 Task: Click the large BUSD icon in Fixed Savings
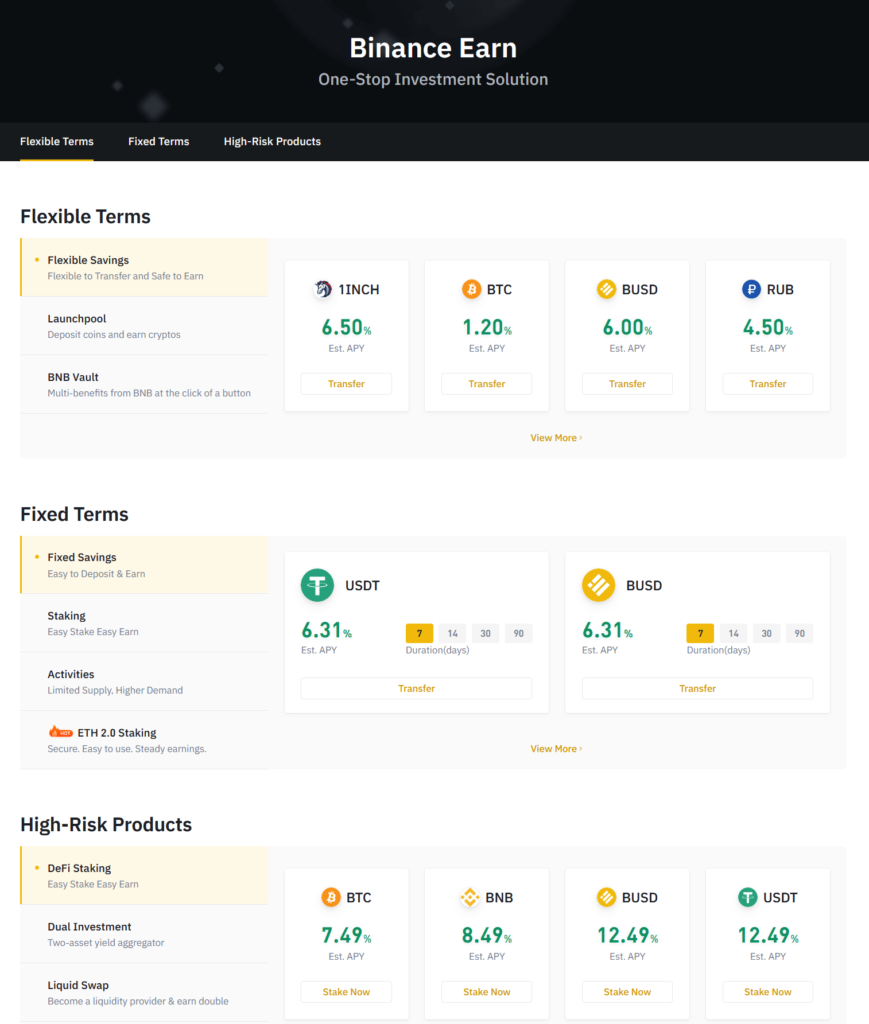(599, 585)
